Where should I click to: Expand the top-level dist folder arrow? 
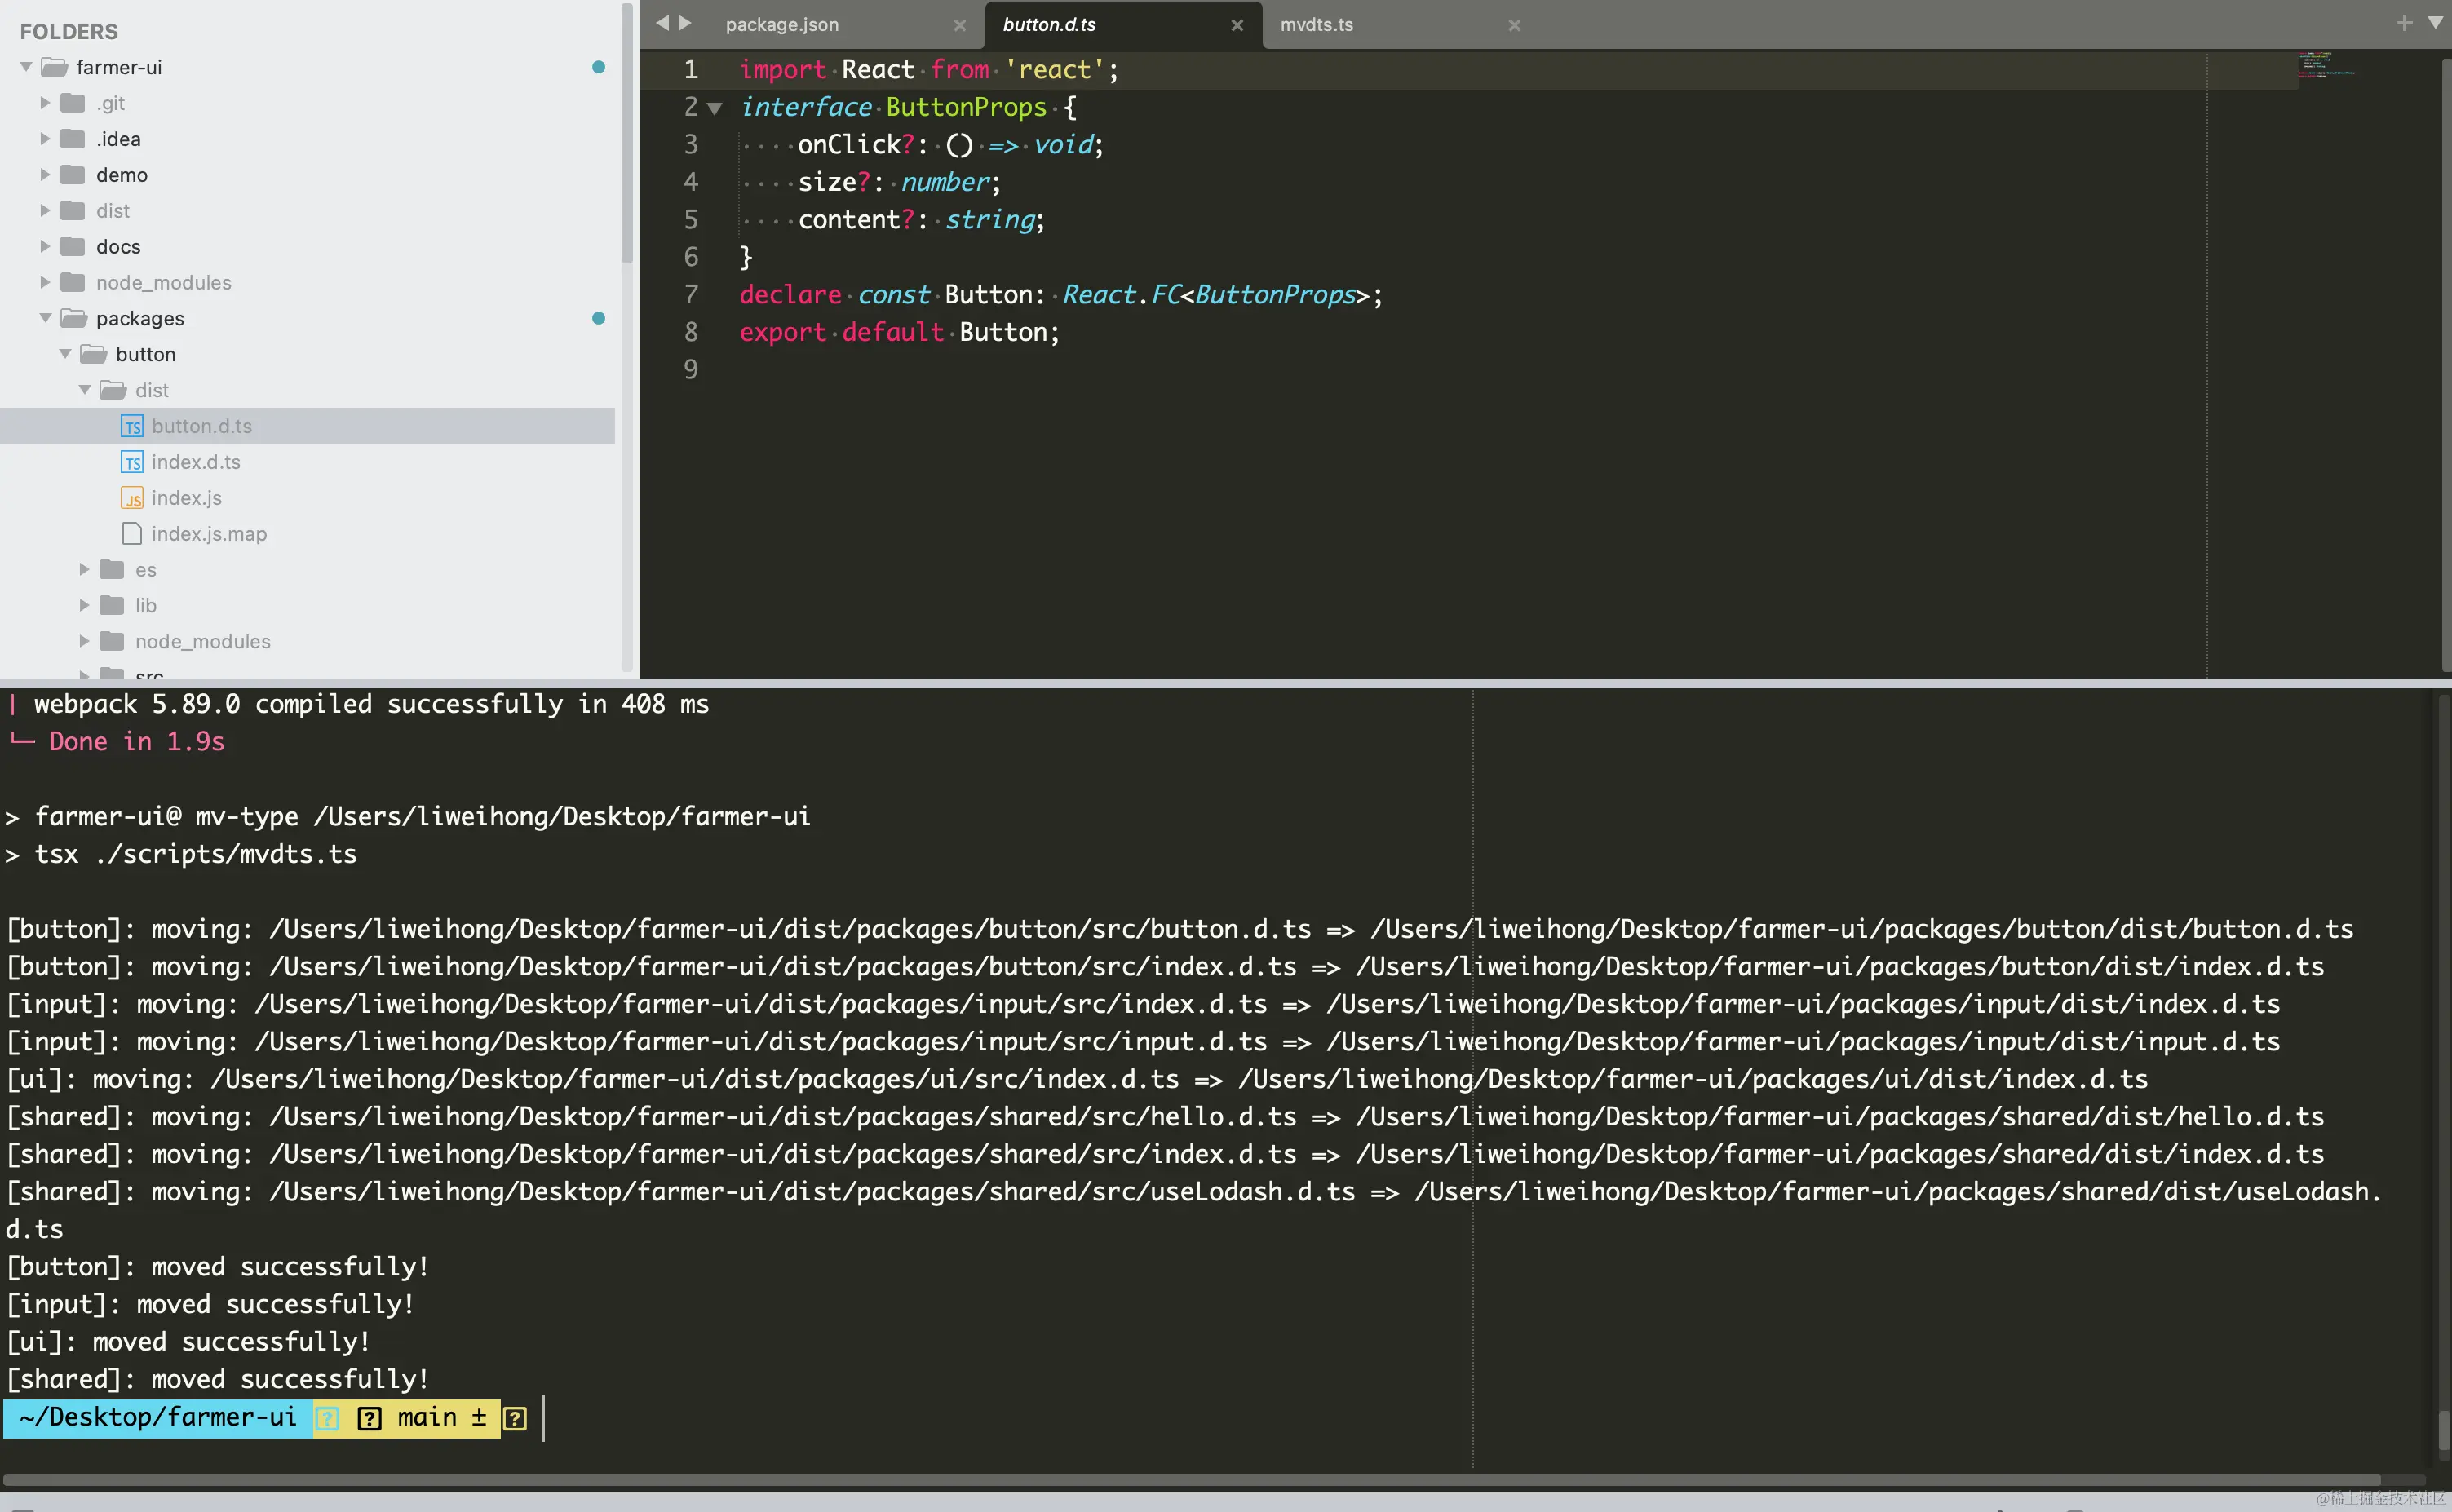click(45, 211)
